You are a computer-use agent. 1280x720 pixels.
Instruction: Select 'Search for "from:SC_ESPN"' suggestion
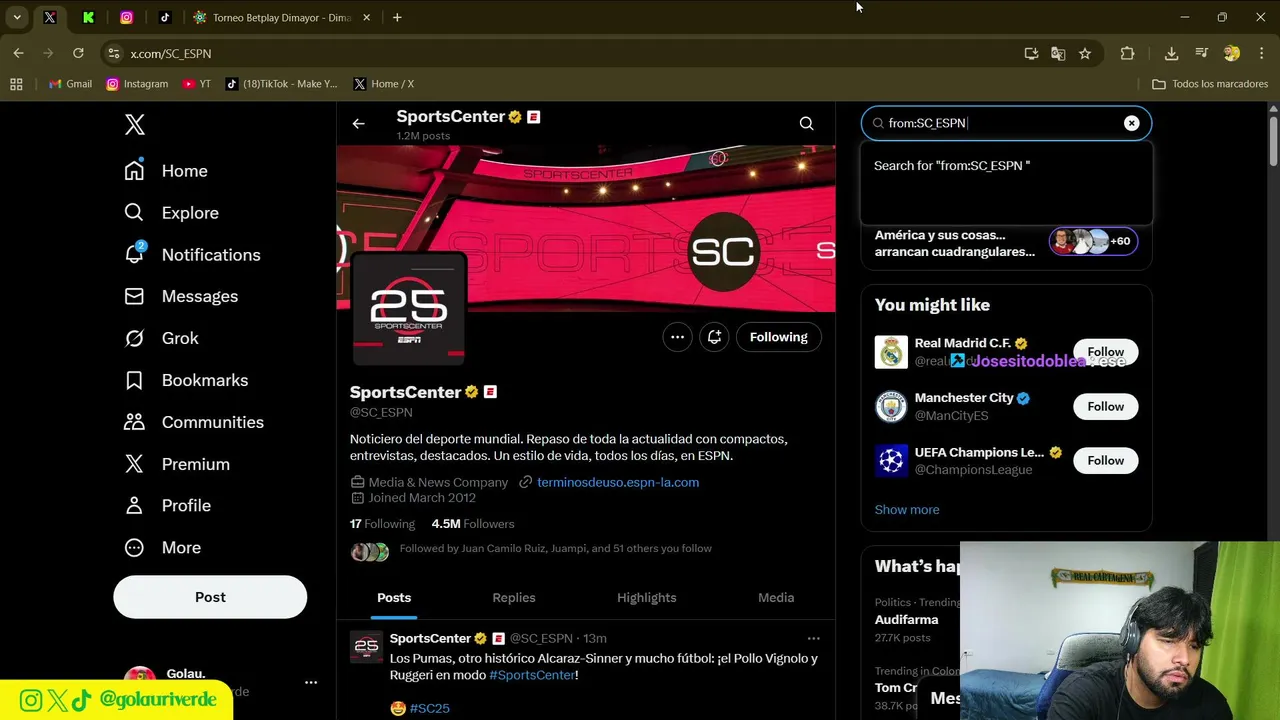(x=1006, y=166)
